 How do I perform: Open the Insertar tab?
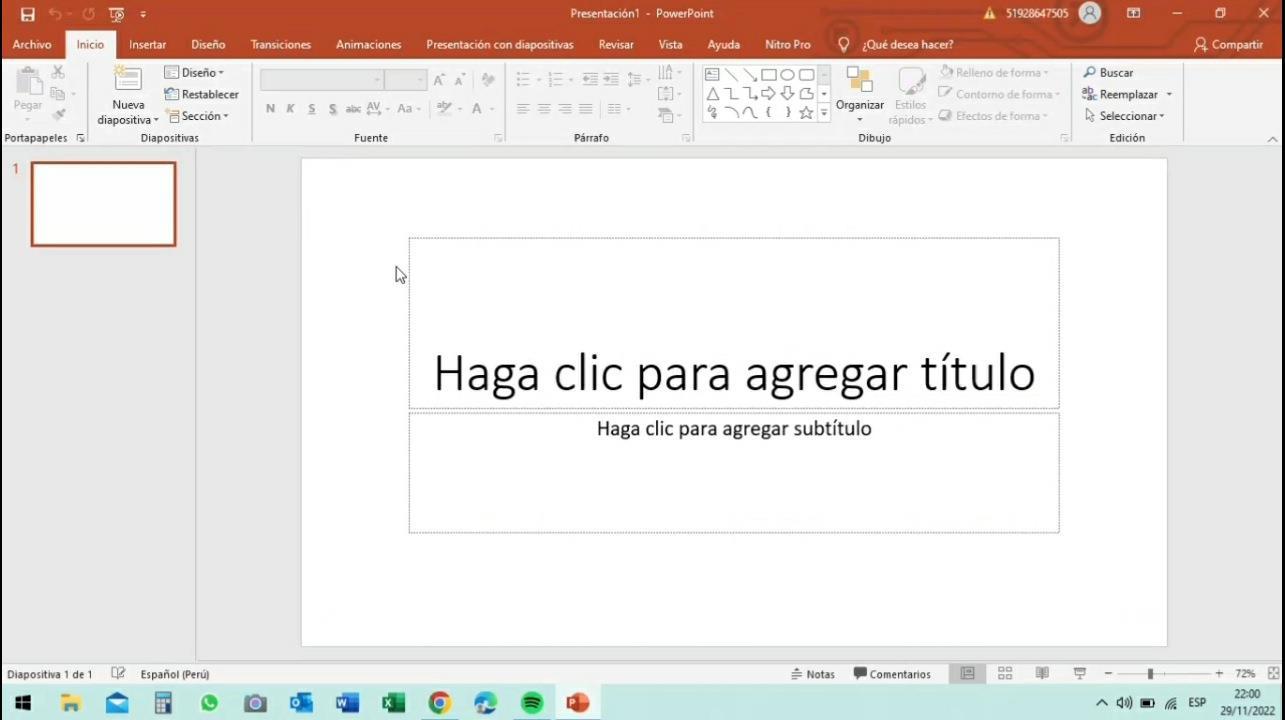tap(147, 45)
